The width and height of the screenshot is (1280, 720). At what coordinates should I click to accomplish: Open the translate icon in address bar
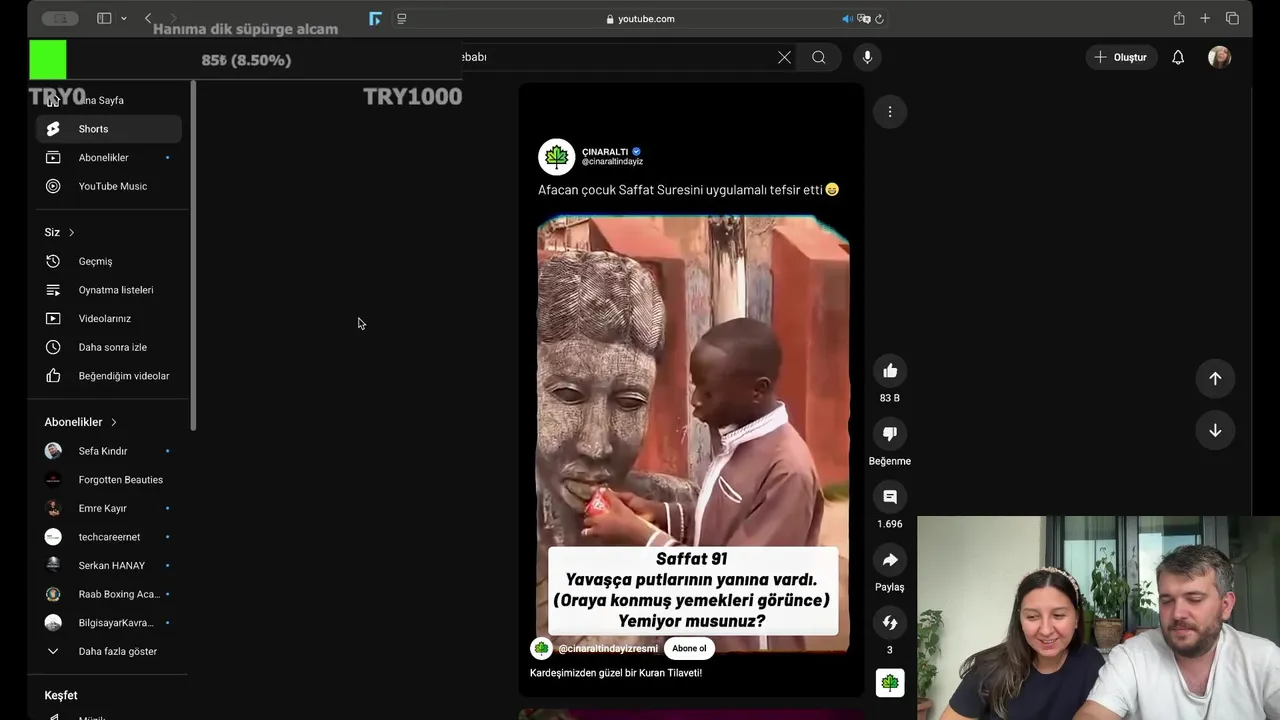coord(863,18)
